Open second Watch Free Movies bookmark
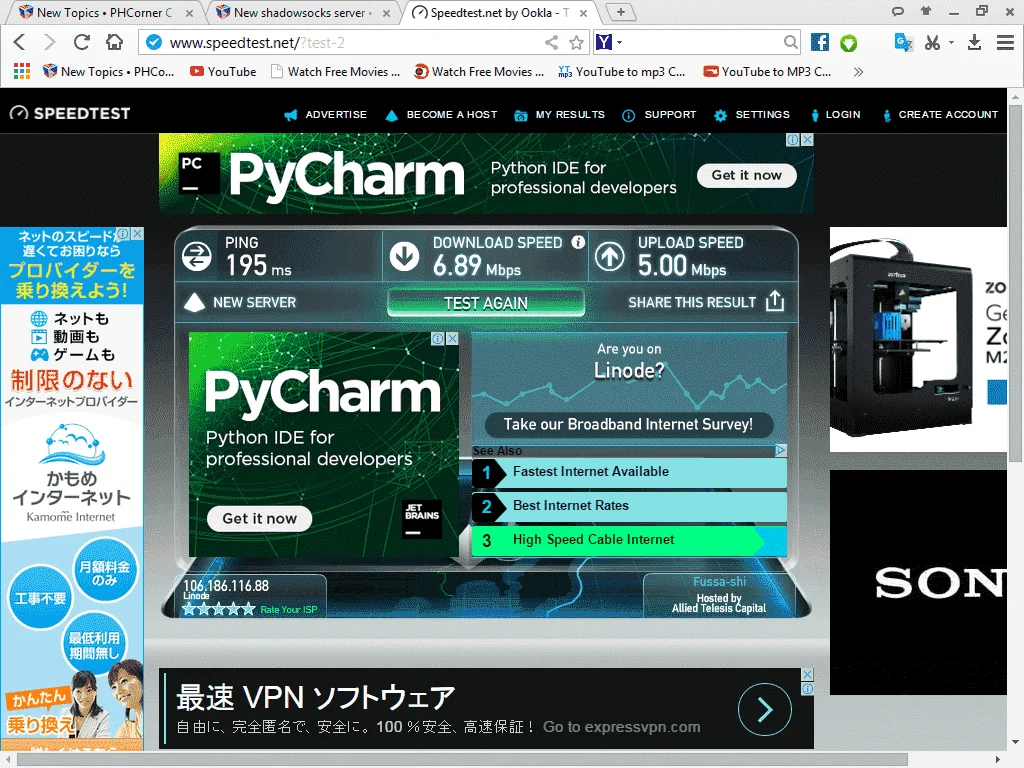The width and height of the screenshot is (1024, 768). coord(479,72)
